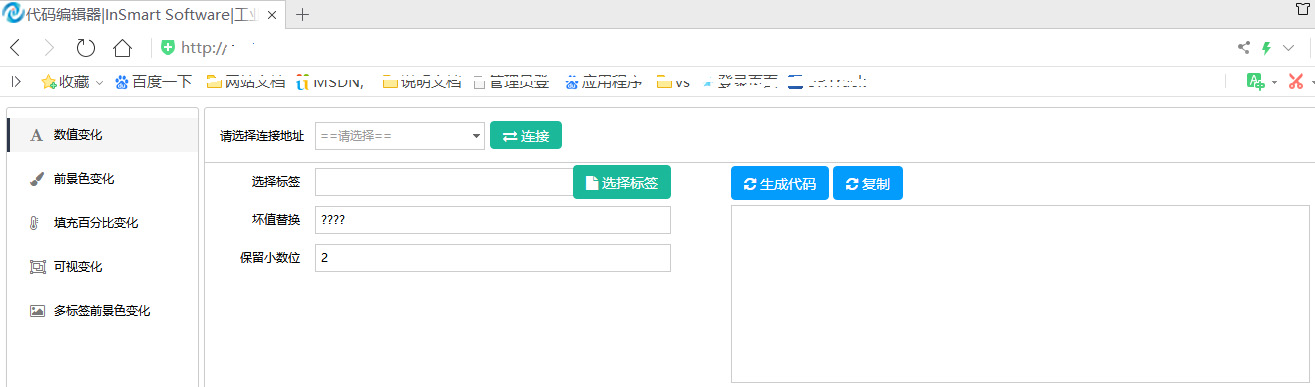Click the green security shield in address bar

pyautogui.click(x=168, y=47)
